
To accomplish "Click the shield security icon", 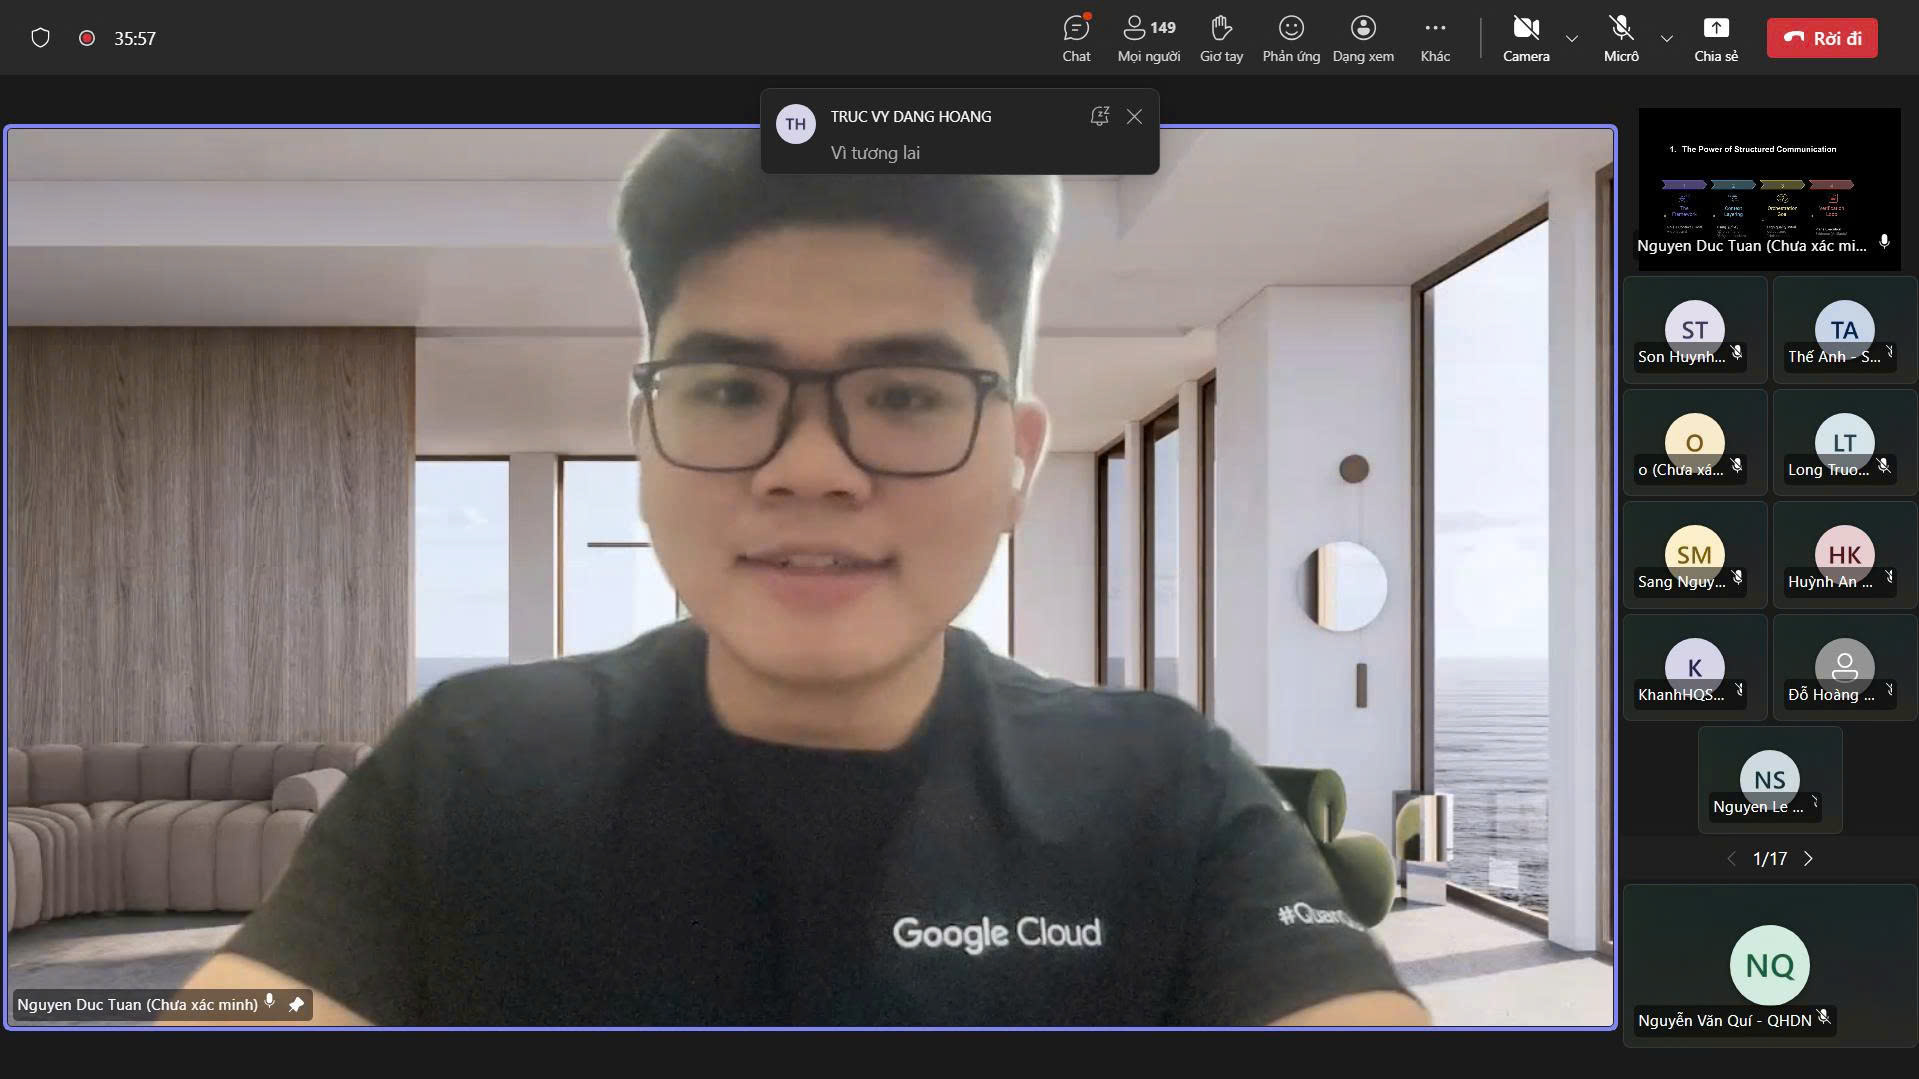I will [x=40, y=38].
